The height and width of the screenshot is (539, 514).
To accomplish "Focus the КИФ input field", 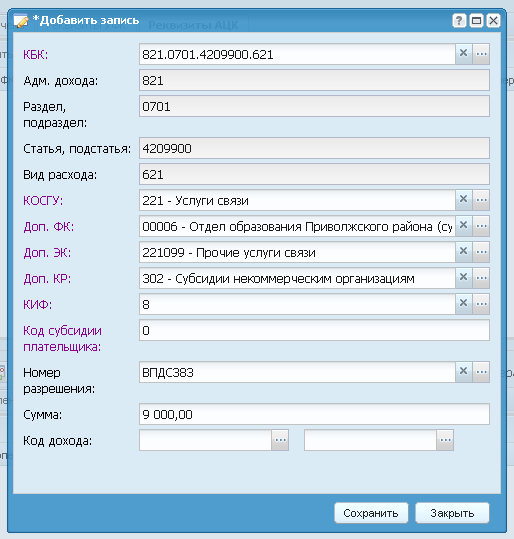I will (297, 304).
